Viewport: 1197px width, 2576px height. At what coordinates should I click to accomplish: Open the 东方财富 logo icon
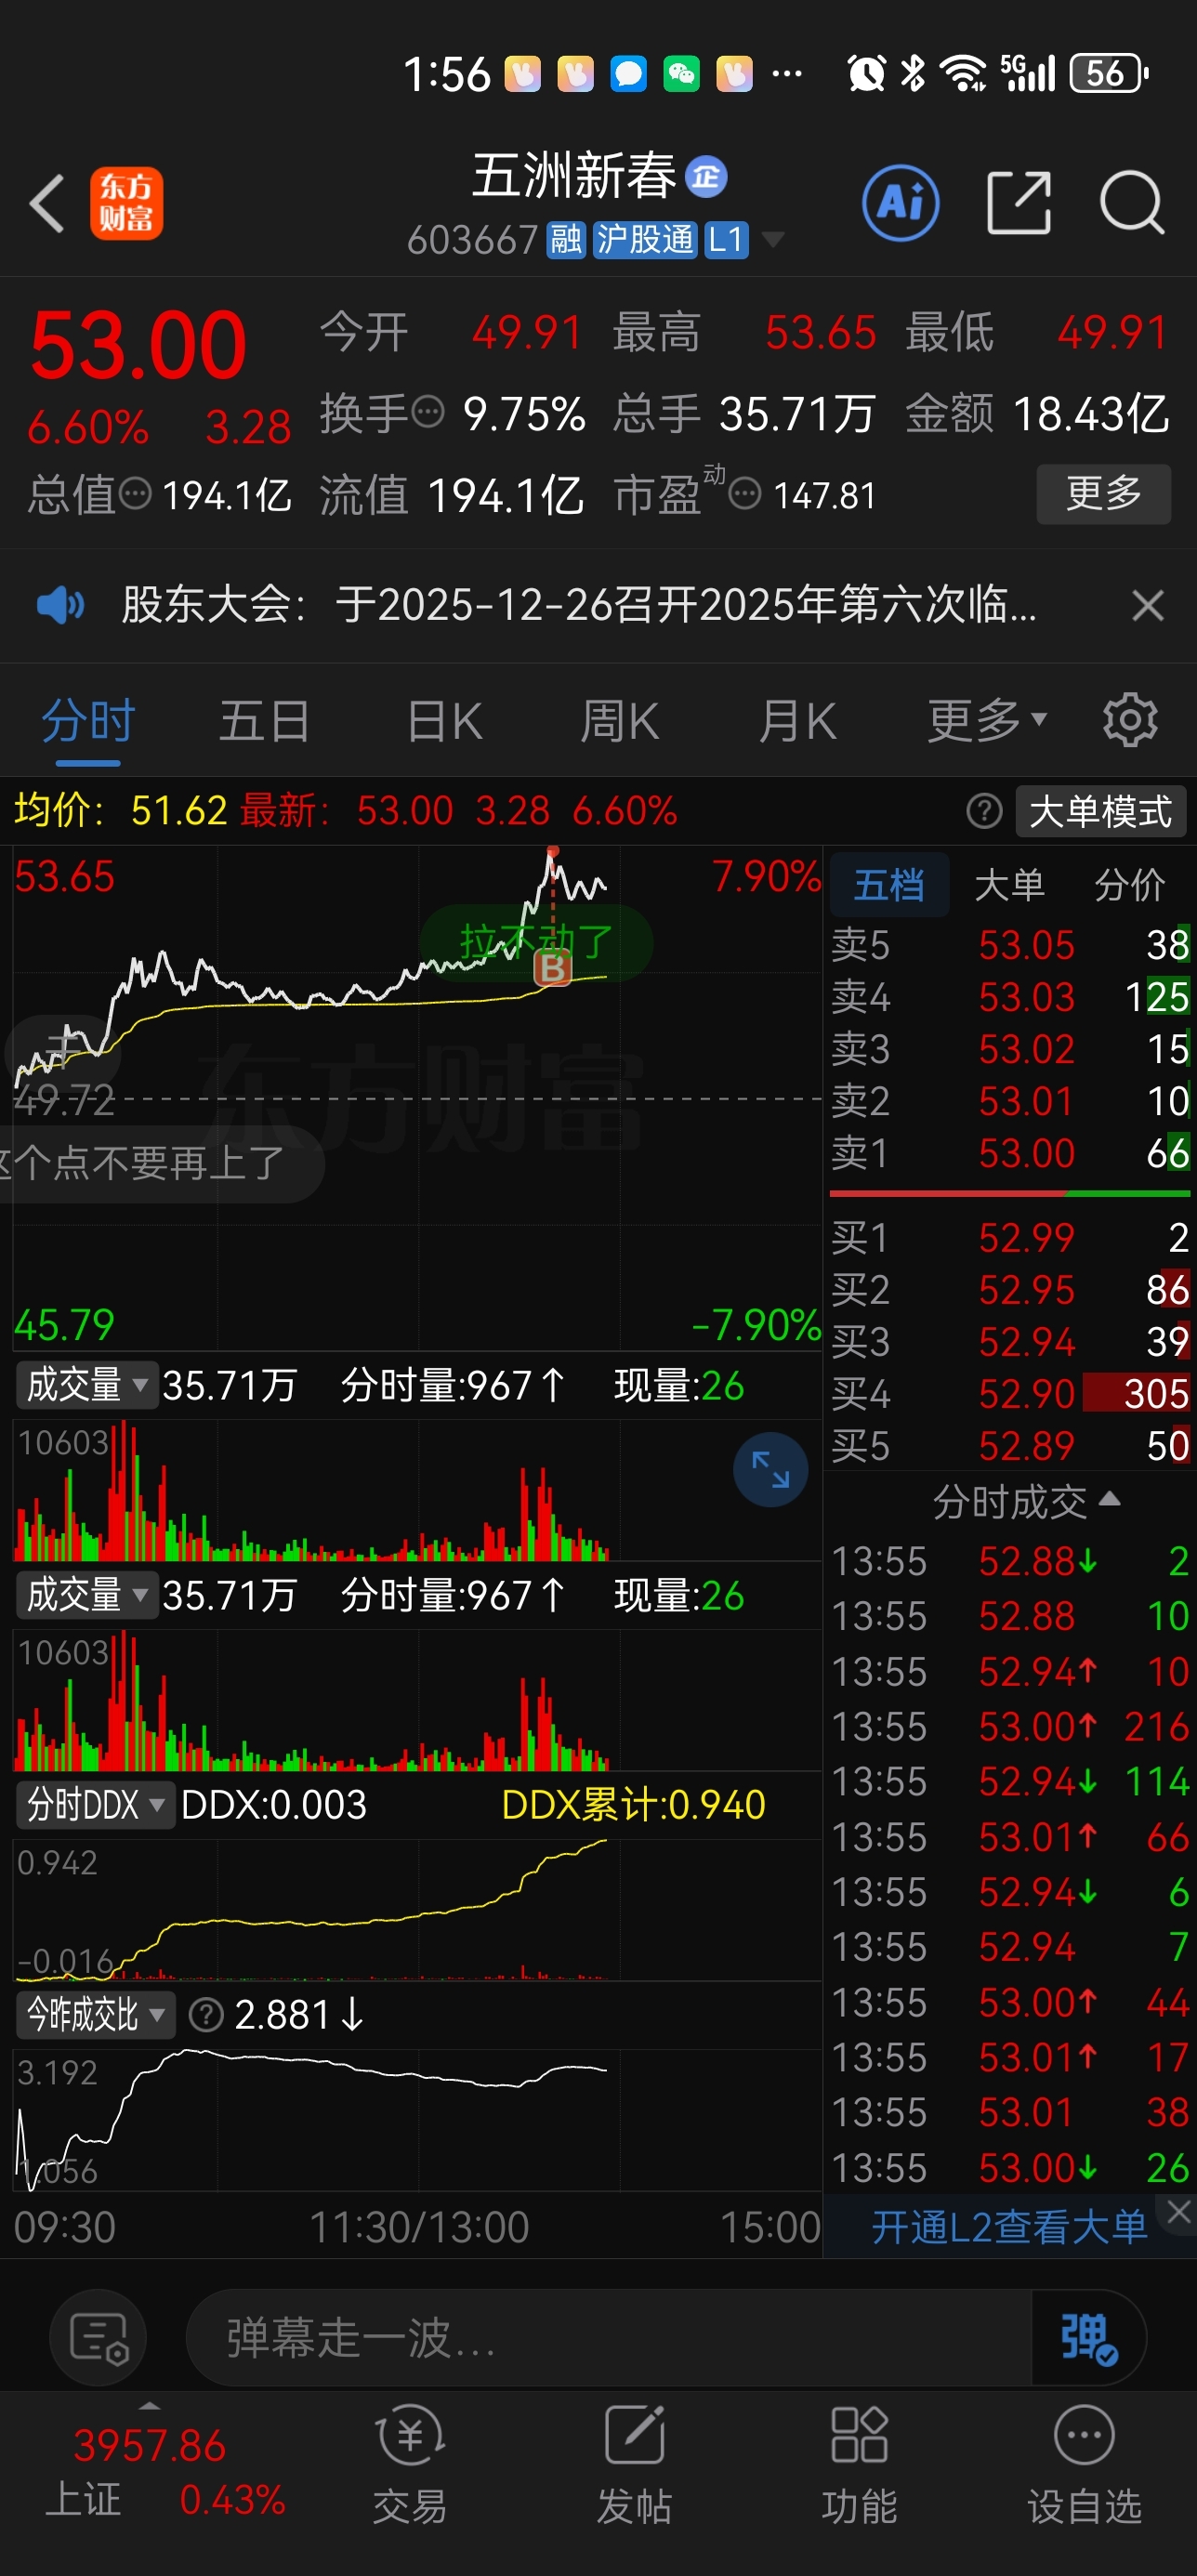coord(127,203)
